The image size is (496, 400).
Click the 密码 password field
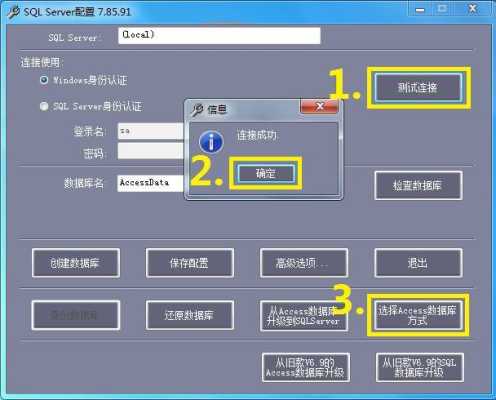151,151
